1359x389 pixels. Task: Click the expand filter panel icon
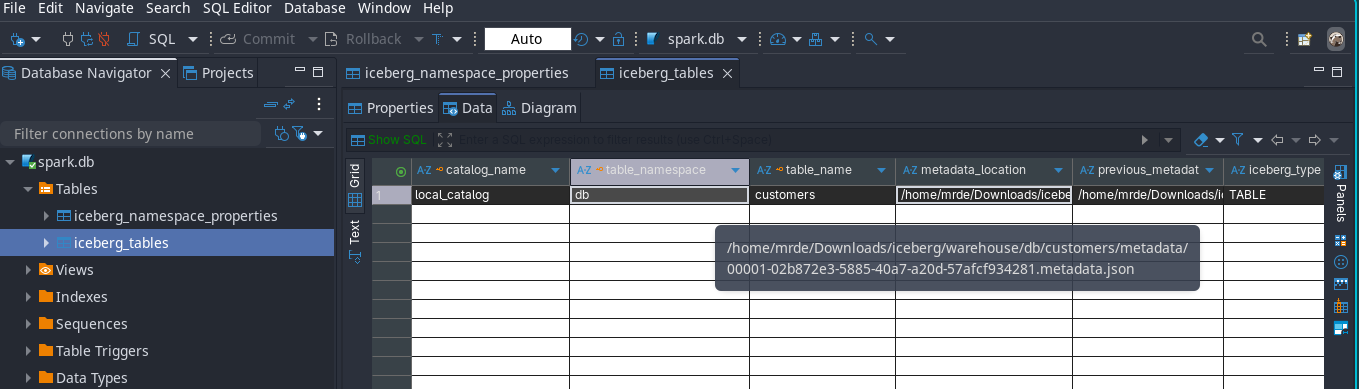(x=446, y=140)
